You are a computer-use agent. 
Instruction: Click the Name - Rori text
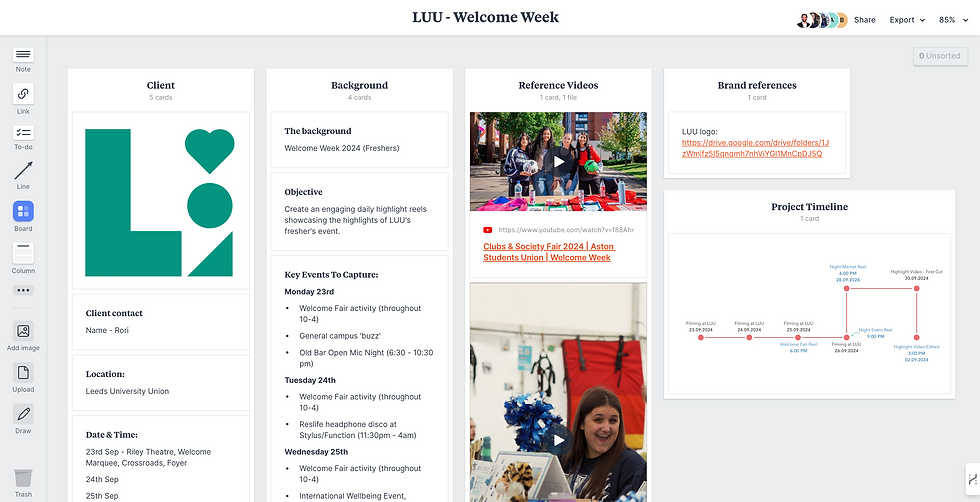107,330
